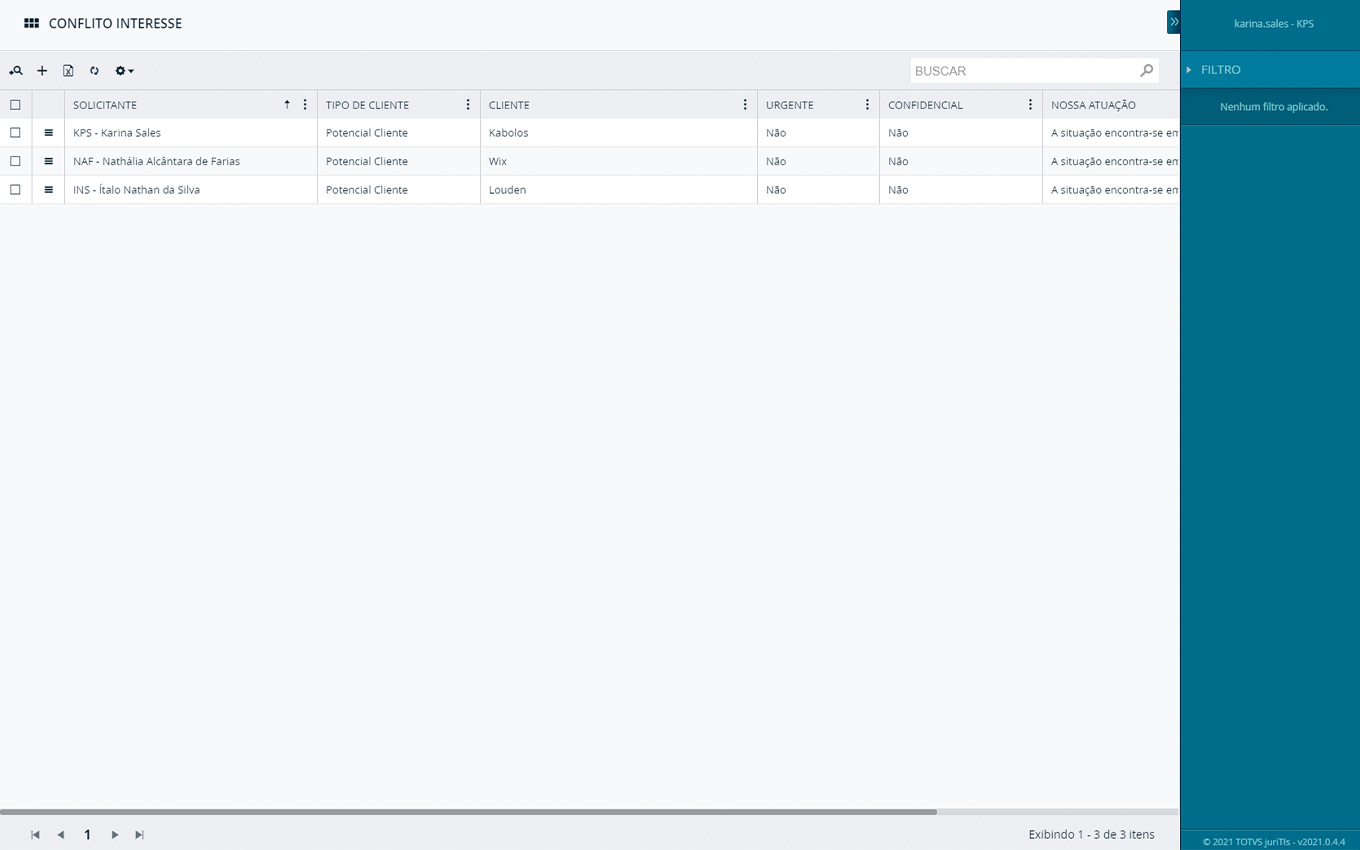
Task: Tick the select-all checkbox in header
Action: [15, 105]
